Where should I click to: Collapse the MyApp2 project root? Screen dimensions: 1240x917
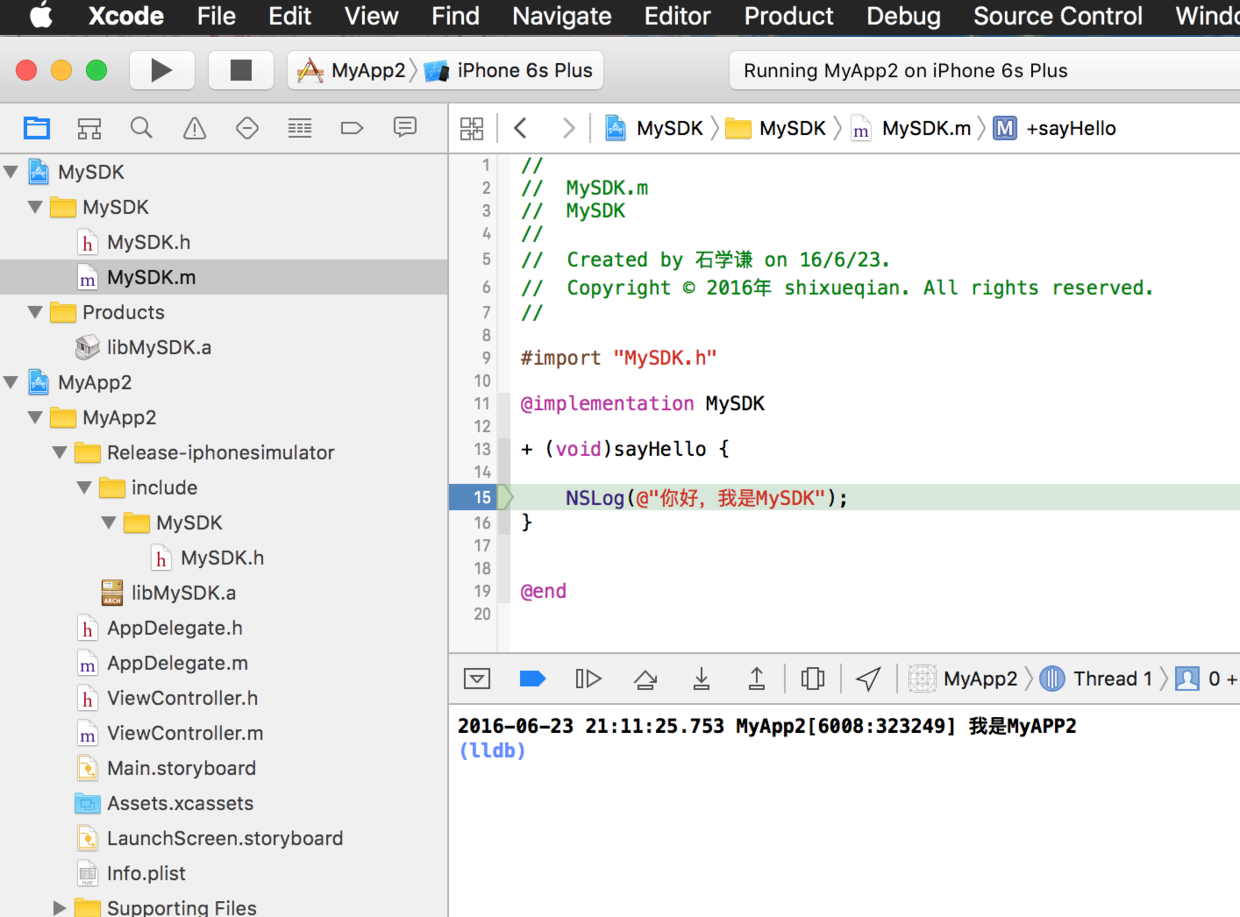11,382
